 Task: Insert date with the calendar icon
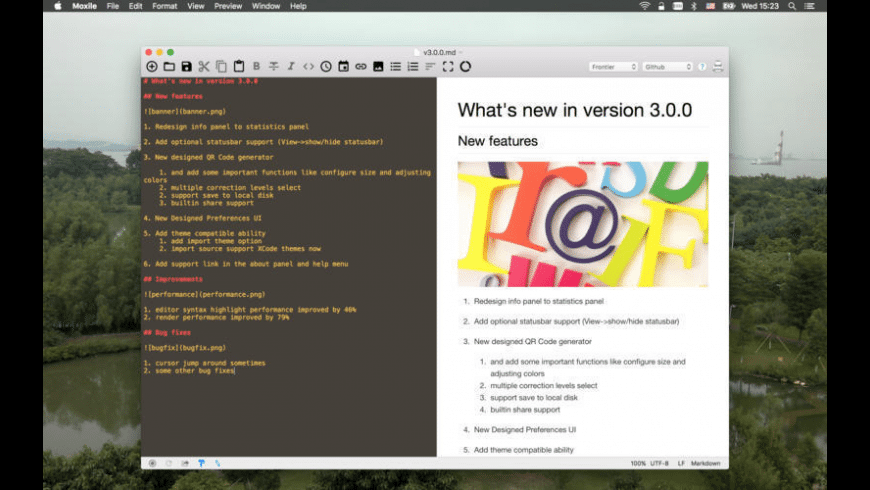point(343,67)
